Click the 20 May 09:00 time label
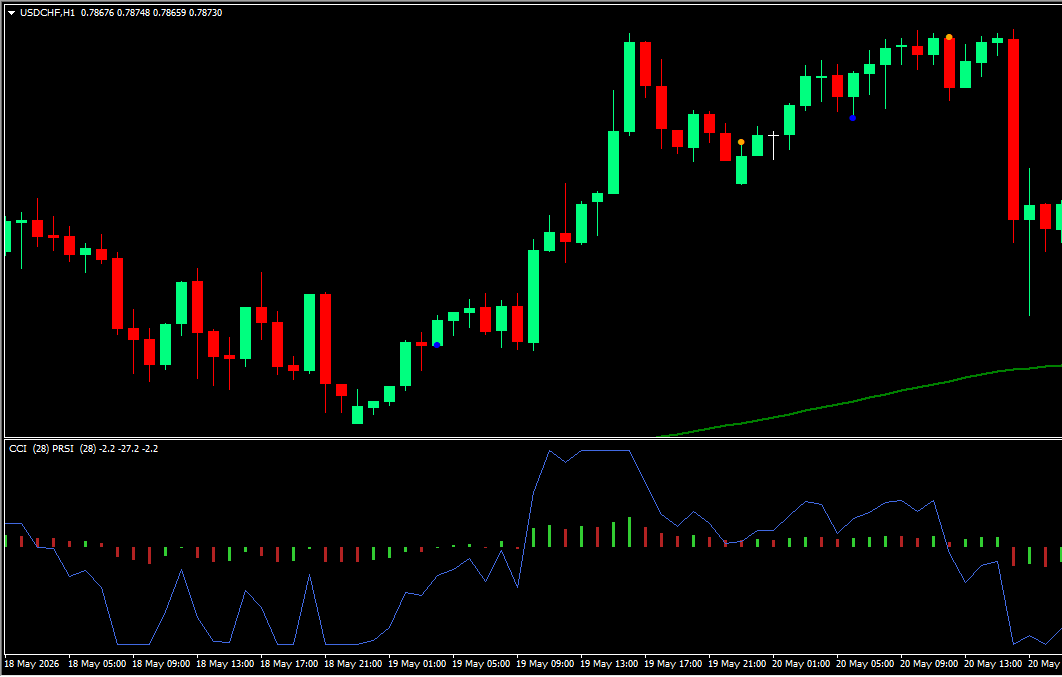This screenshot has width=1062, height=677. (x=928, y=664)
